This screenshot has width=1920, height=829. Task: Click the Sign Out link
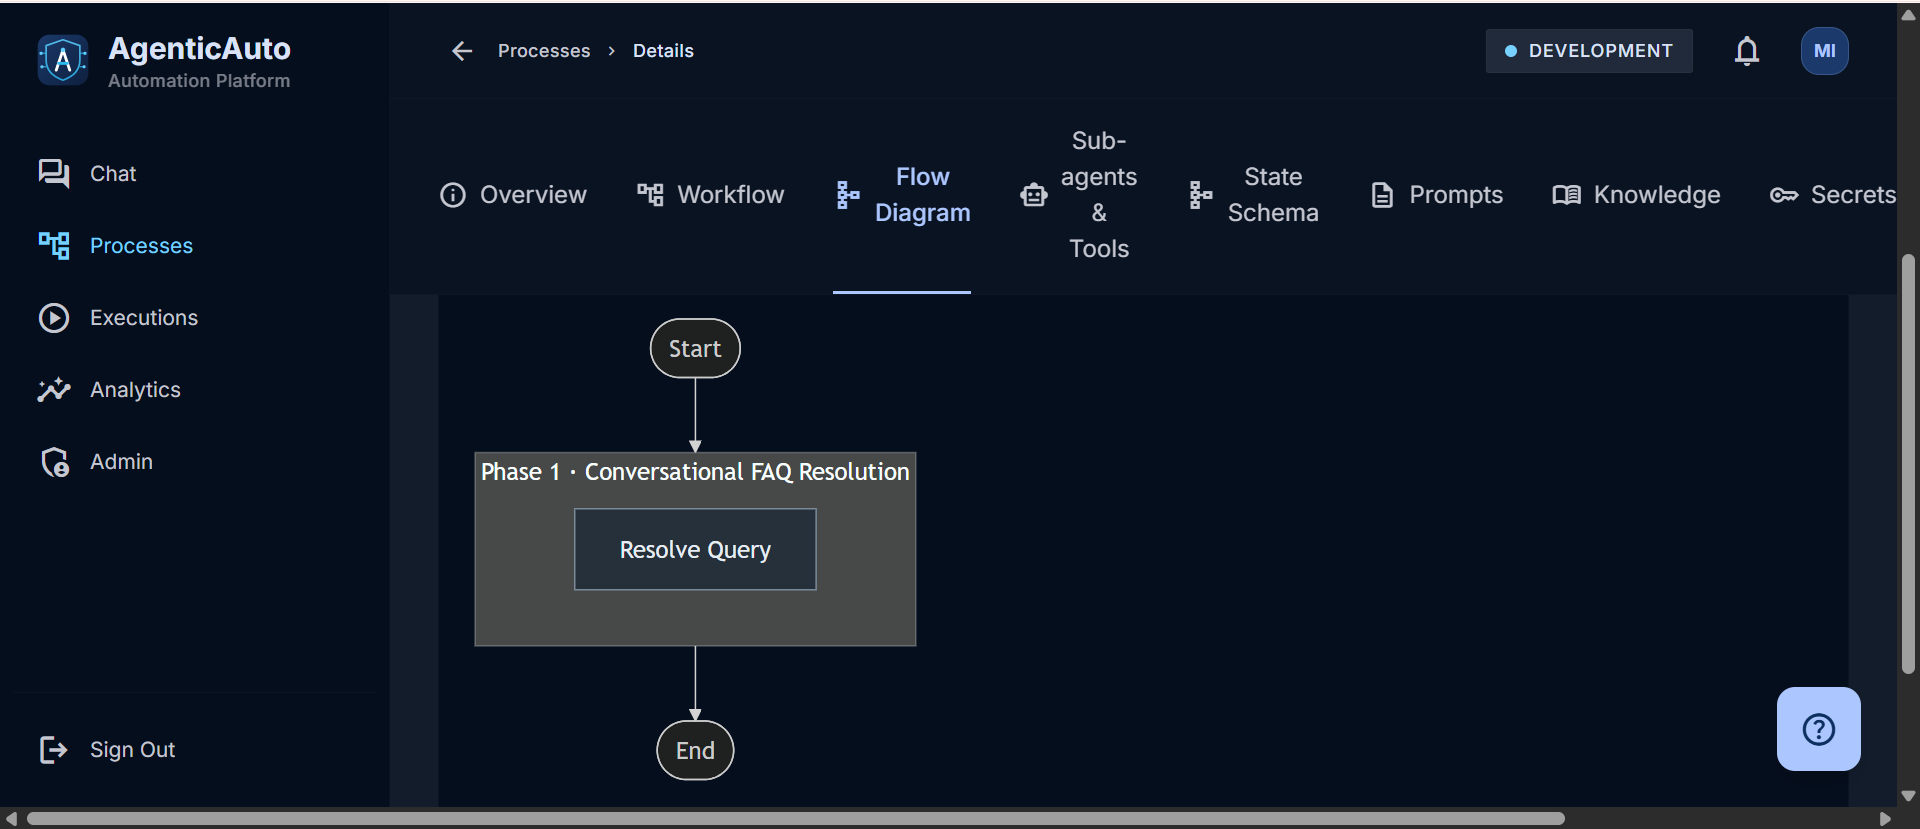(132, 750)
